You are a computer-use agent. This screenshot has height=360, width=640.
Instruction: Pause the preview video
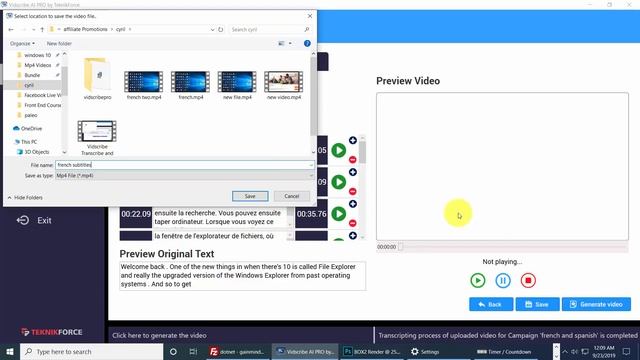pyautogui.click(x=503, y=280)
